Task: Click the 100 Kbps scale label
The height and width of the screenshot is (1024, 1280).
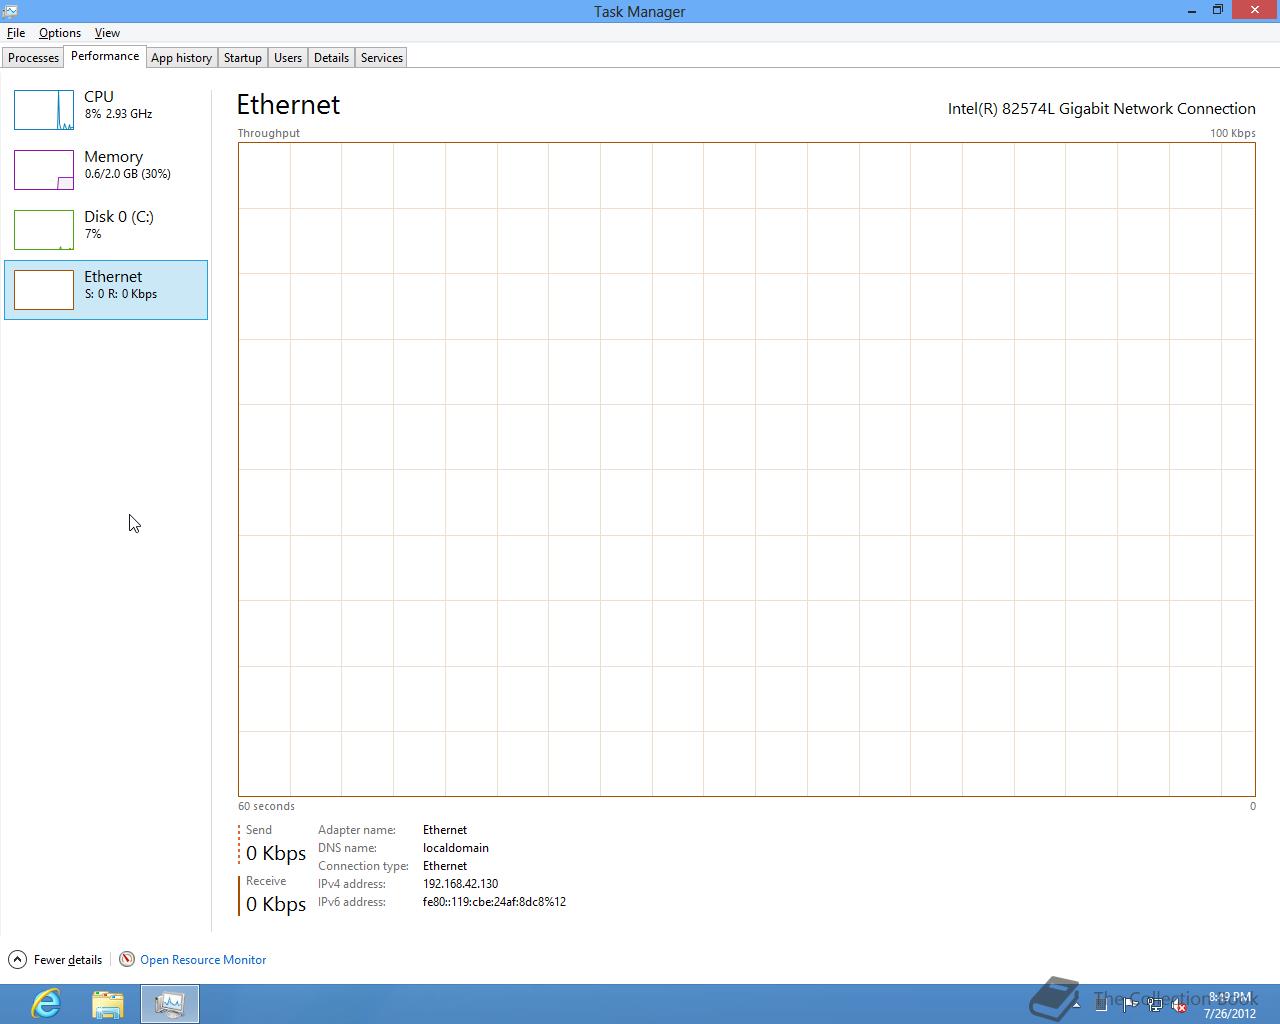Action: click(x=1233, y=133)
